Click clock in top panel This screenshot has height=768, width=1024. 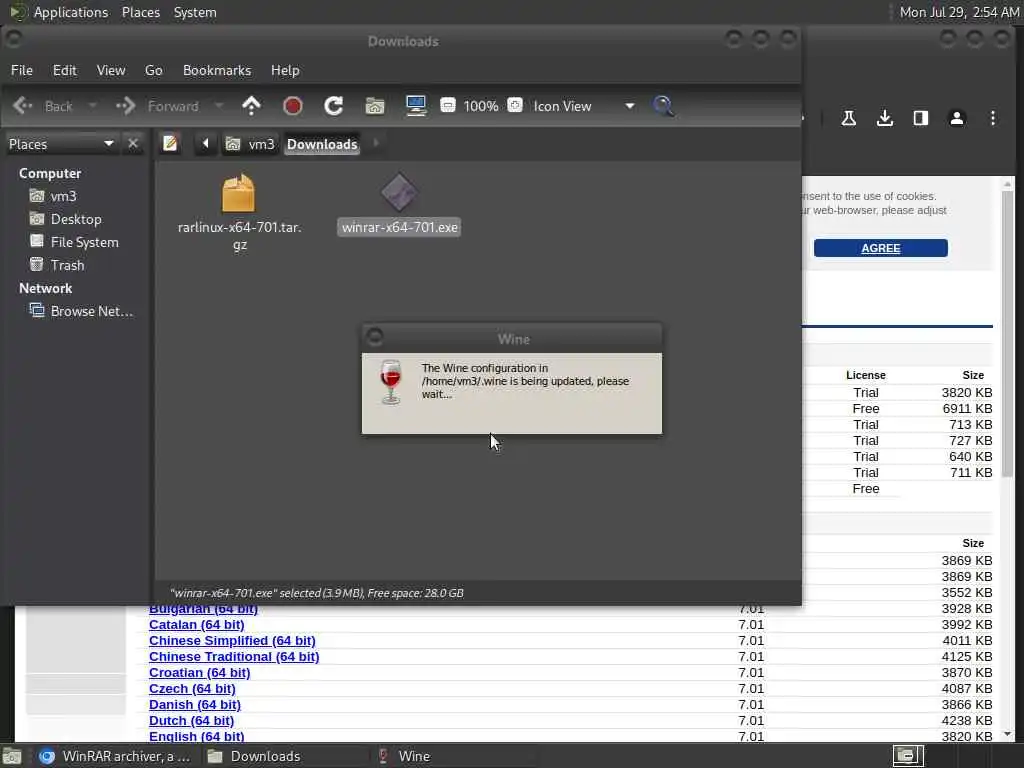coord(959,12)
